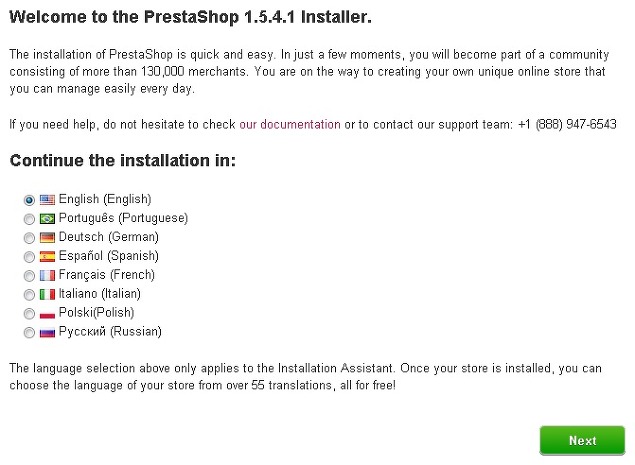The image size is (635, 465).
Task: Choose the Español radio button
Action: (x=29, y=257)
